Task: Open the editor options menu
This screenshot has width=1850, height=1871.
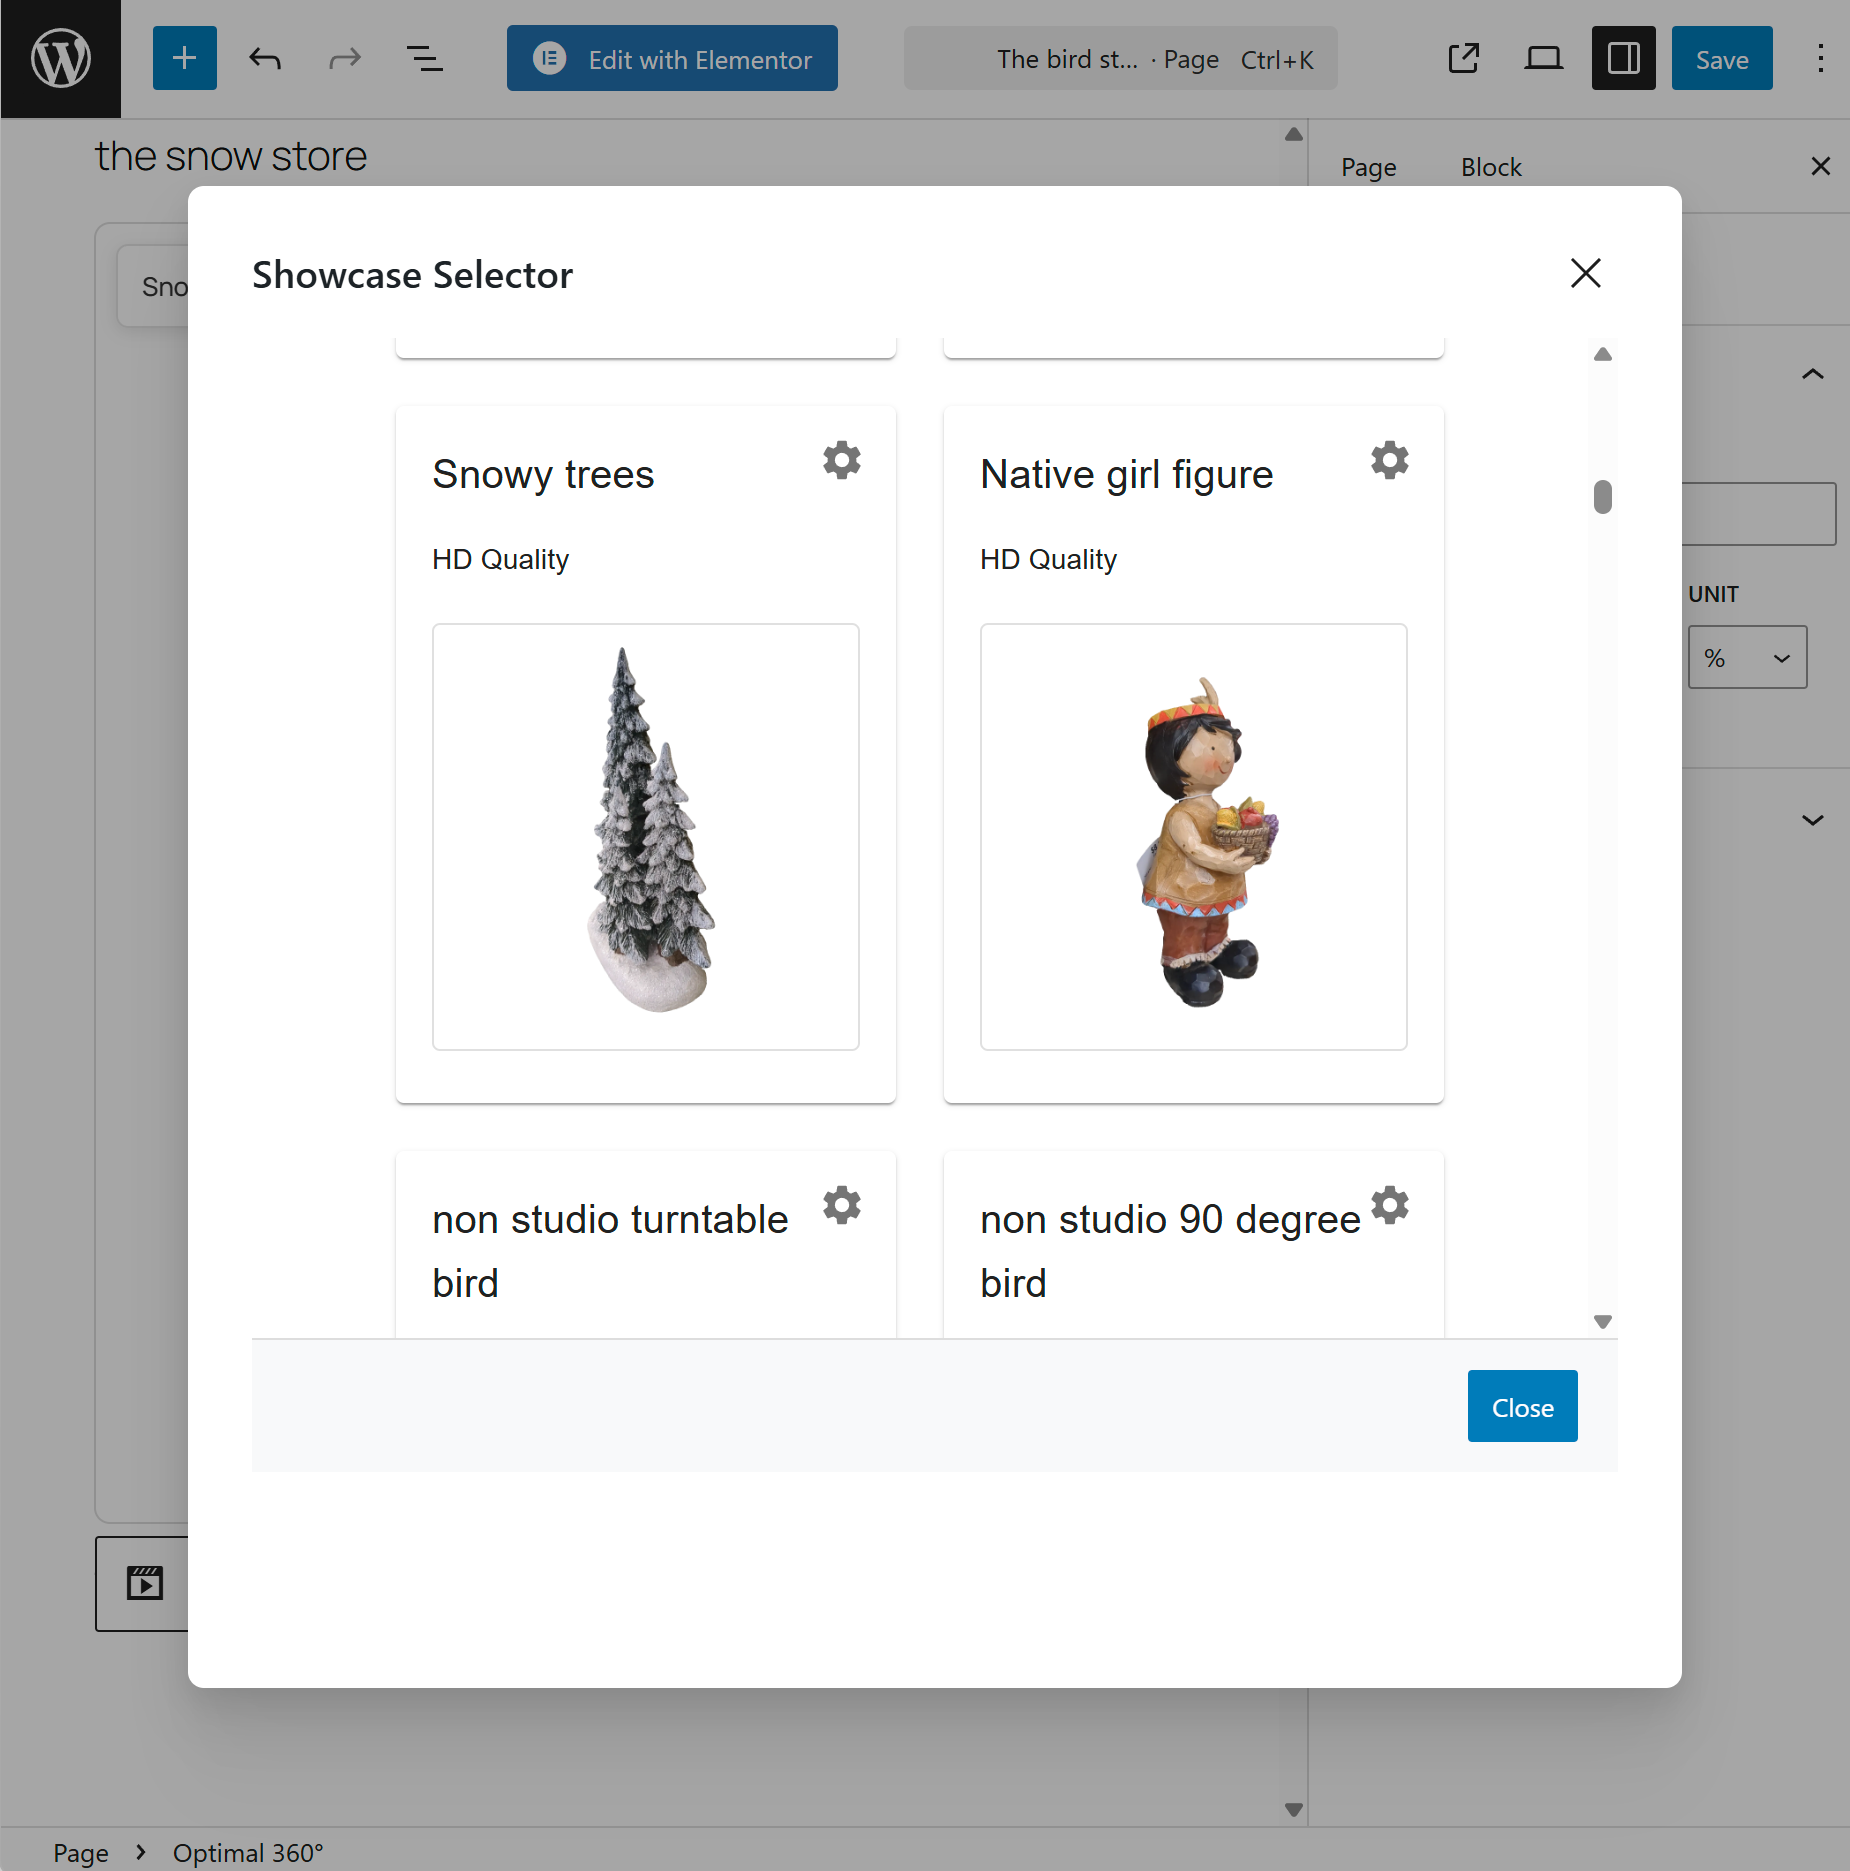Action: (x=1821, y=59)
